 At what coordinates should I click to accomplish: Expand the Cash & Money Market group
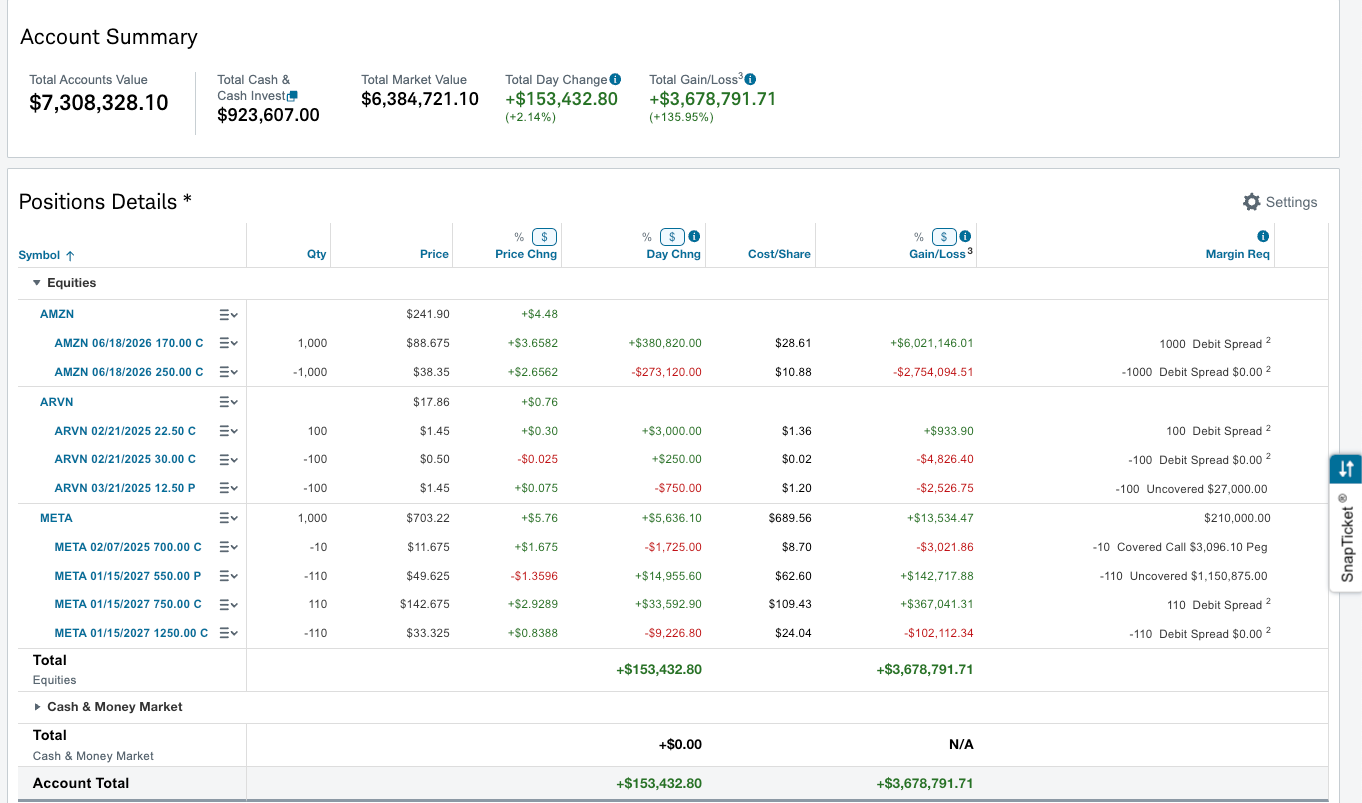(x=37, y=707)
